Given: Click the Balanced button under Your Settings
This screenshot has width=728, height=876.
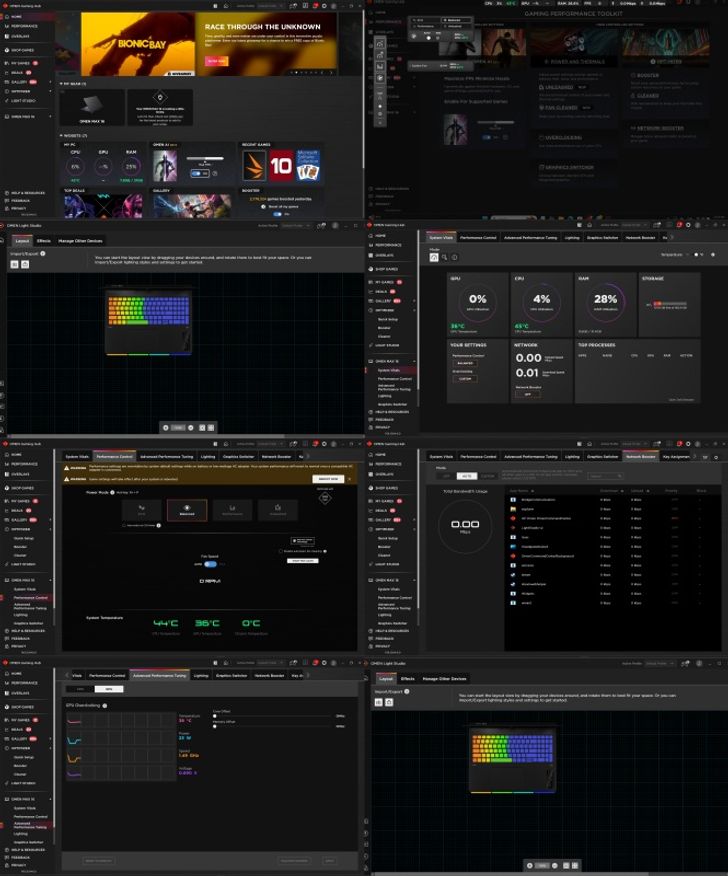Looking at the screenshot, I should (465, 363).
